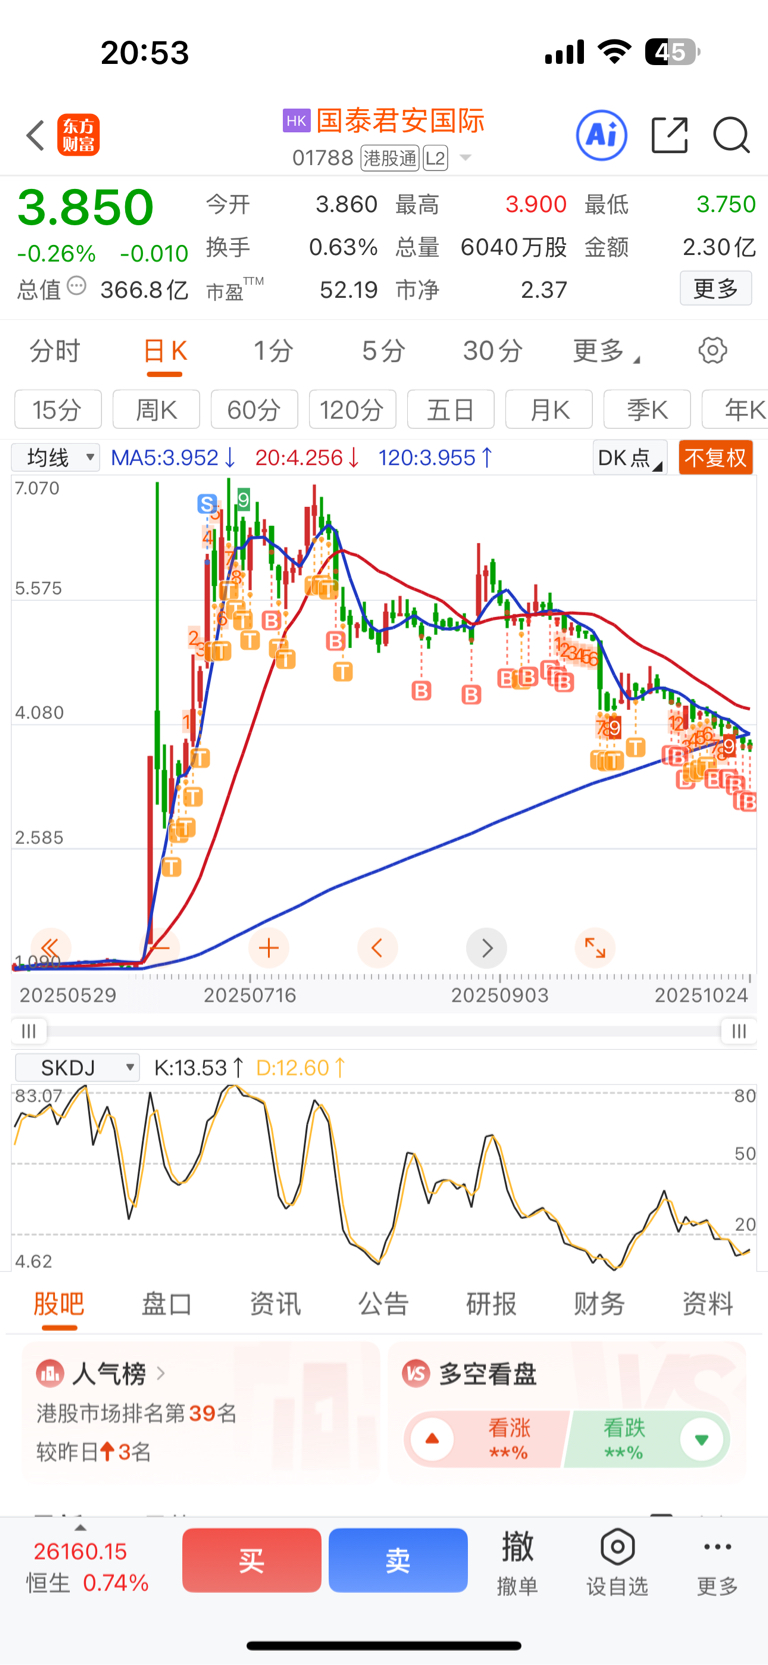Expand the stock switch arrow under title
Viewport: 768px width, 1665px height.
[465, 158]
